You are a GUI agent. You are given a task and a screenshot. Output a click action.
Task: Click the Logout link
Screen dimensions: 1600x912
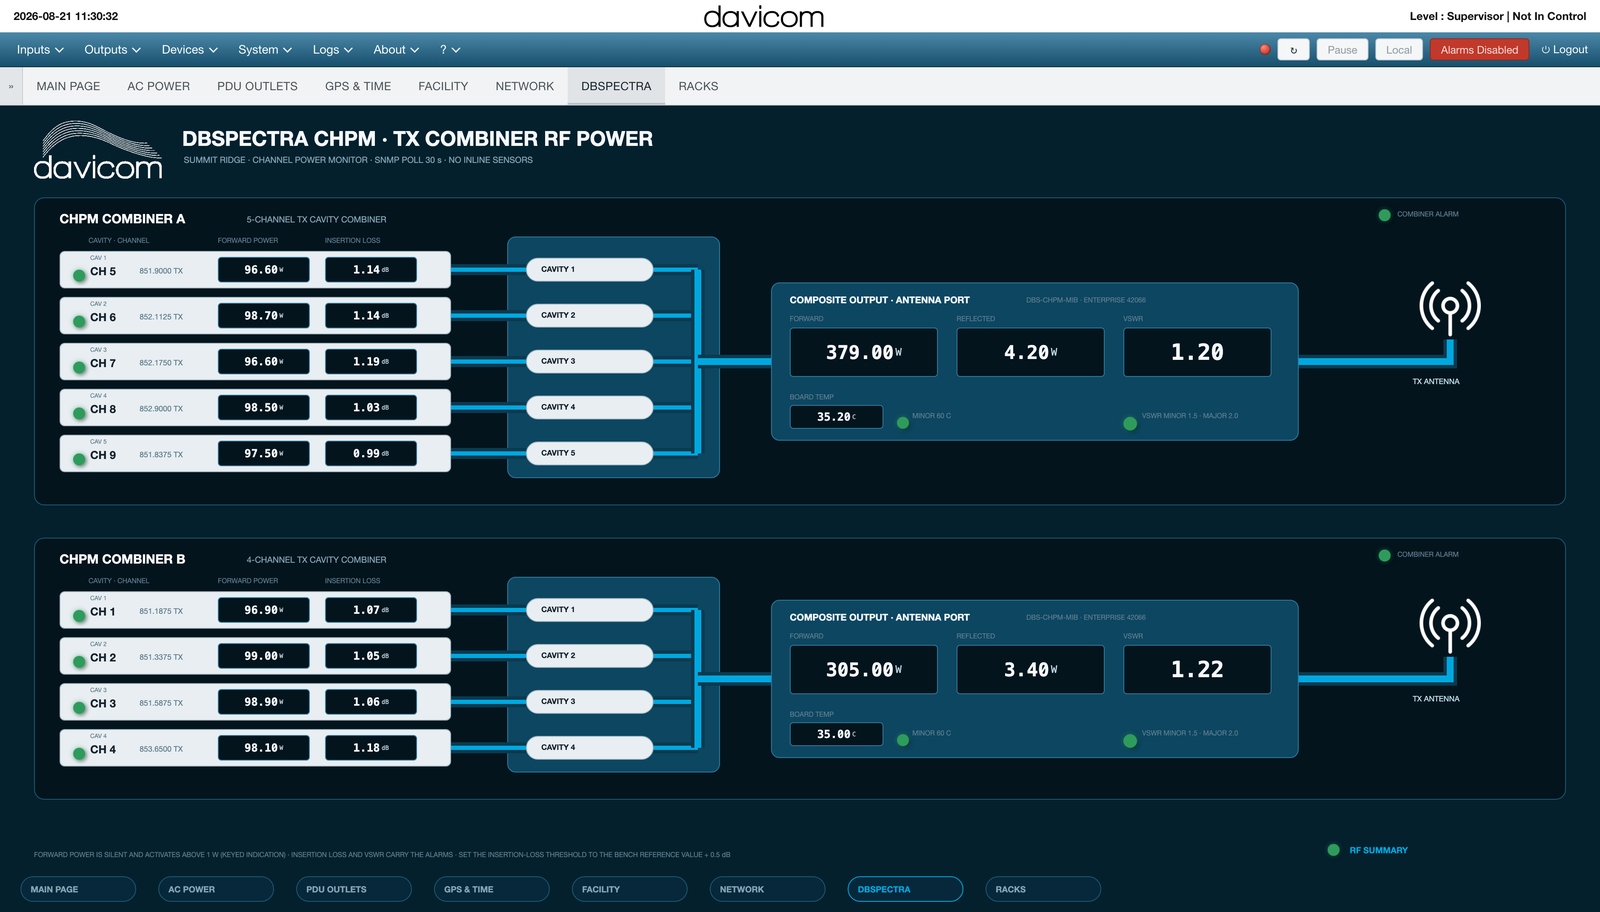[1565, 50]
